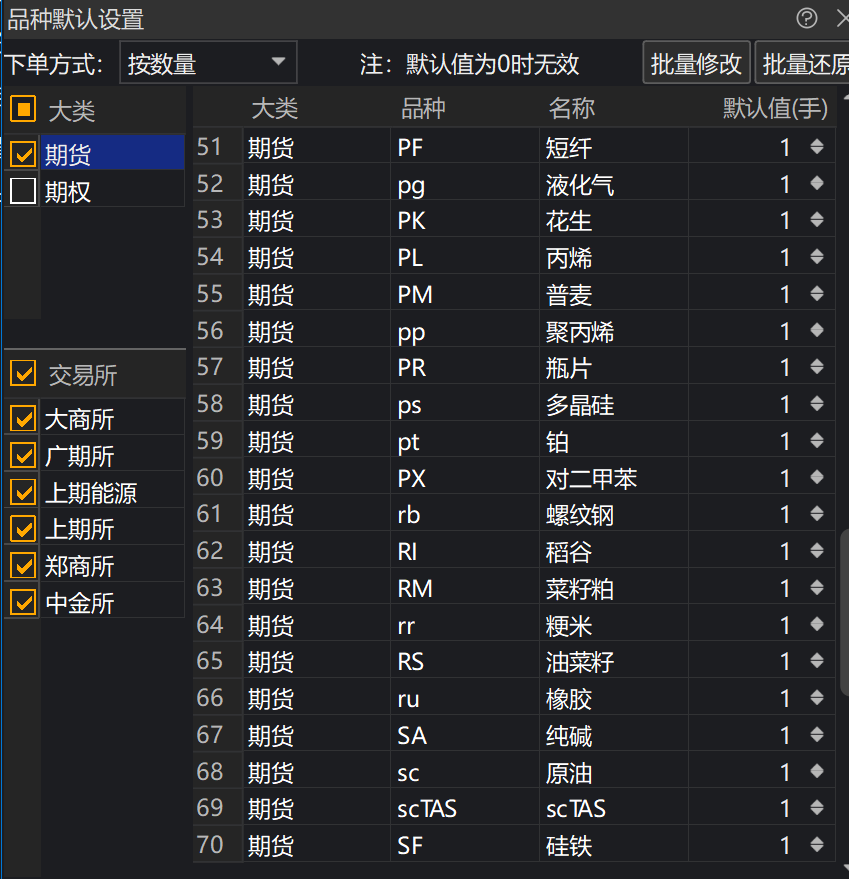Sort by the 品种 column header
The height and width of the screenshot is (879, 849).
[x=423, y=108]
